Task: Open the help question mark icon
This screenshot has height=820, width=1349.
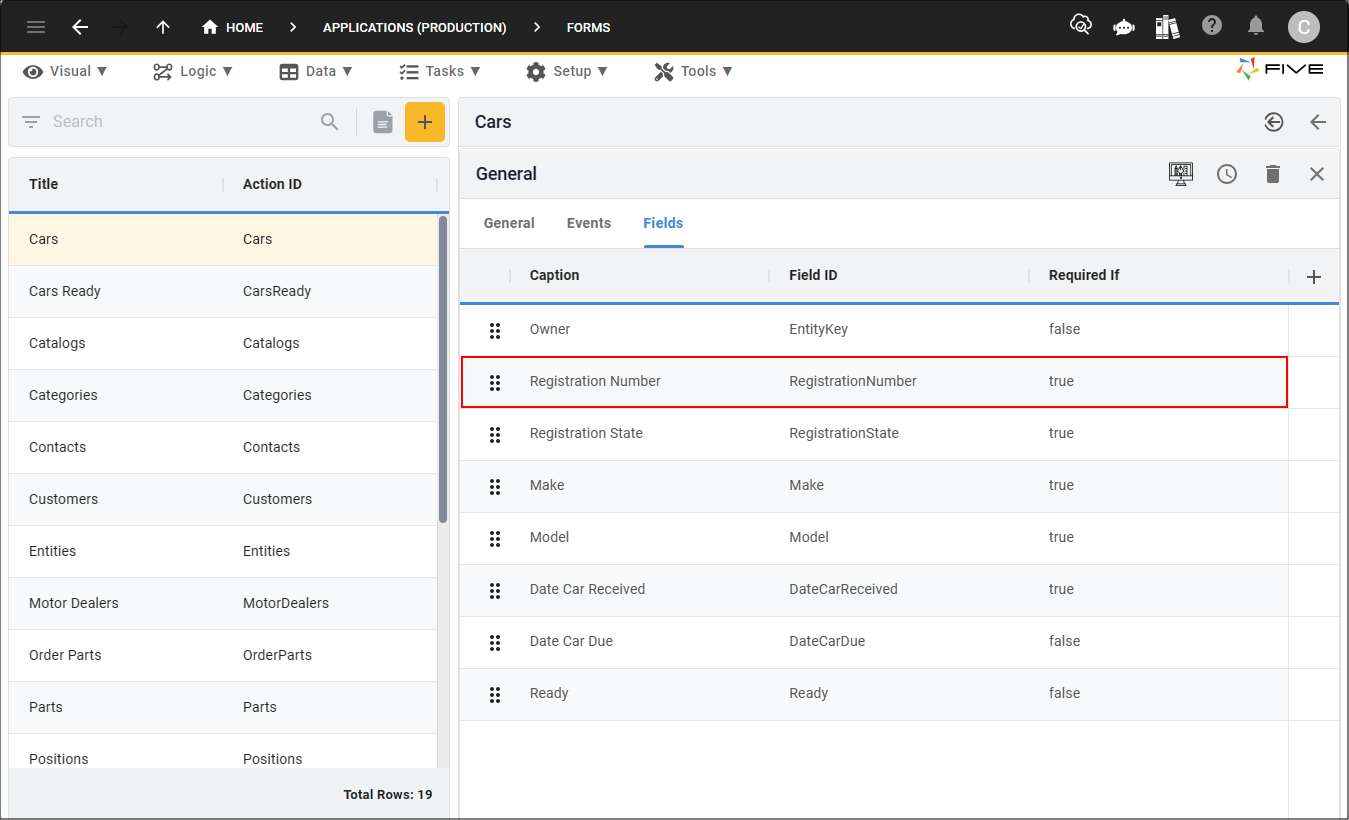Action: (1212, 26)
